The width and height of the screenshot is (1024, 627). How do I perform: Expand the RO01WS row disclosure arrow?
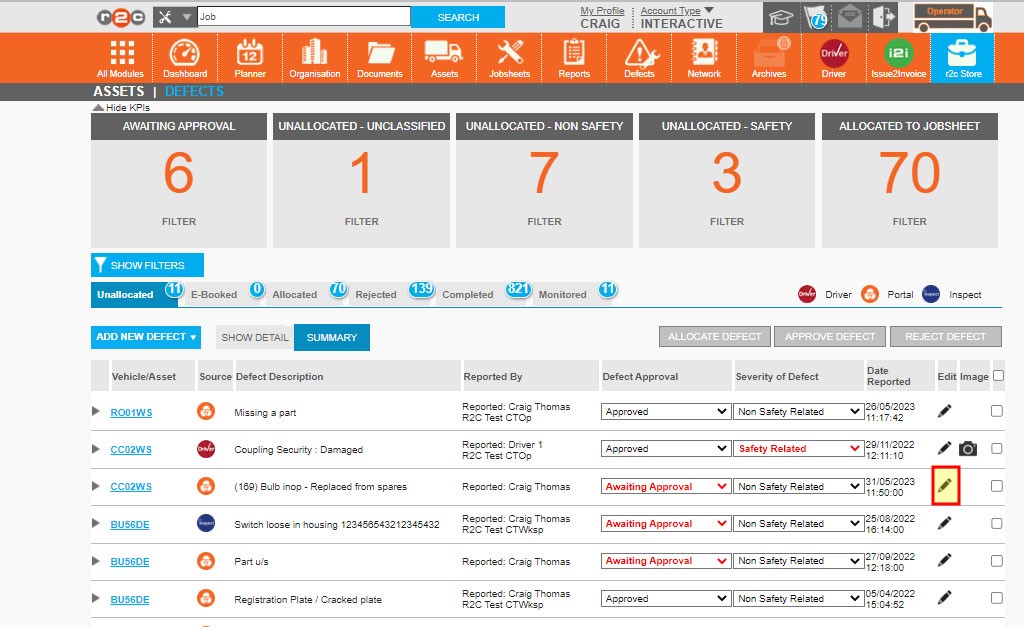[97, 411]
